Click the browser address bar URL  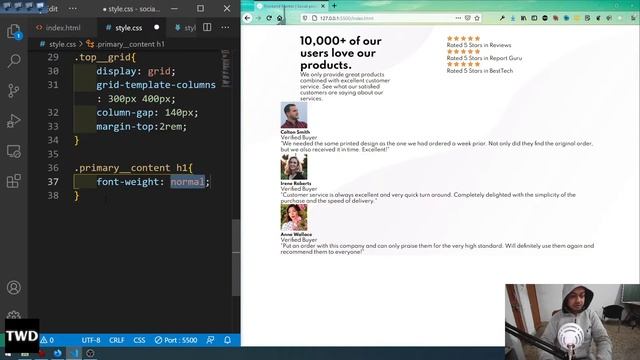347,18
